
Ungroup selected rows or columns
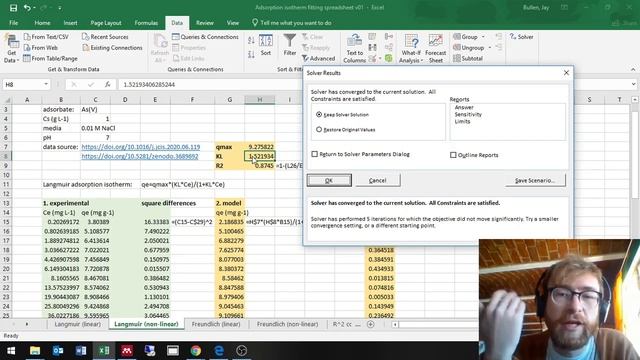coord(469,48)
